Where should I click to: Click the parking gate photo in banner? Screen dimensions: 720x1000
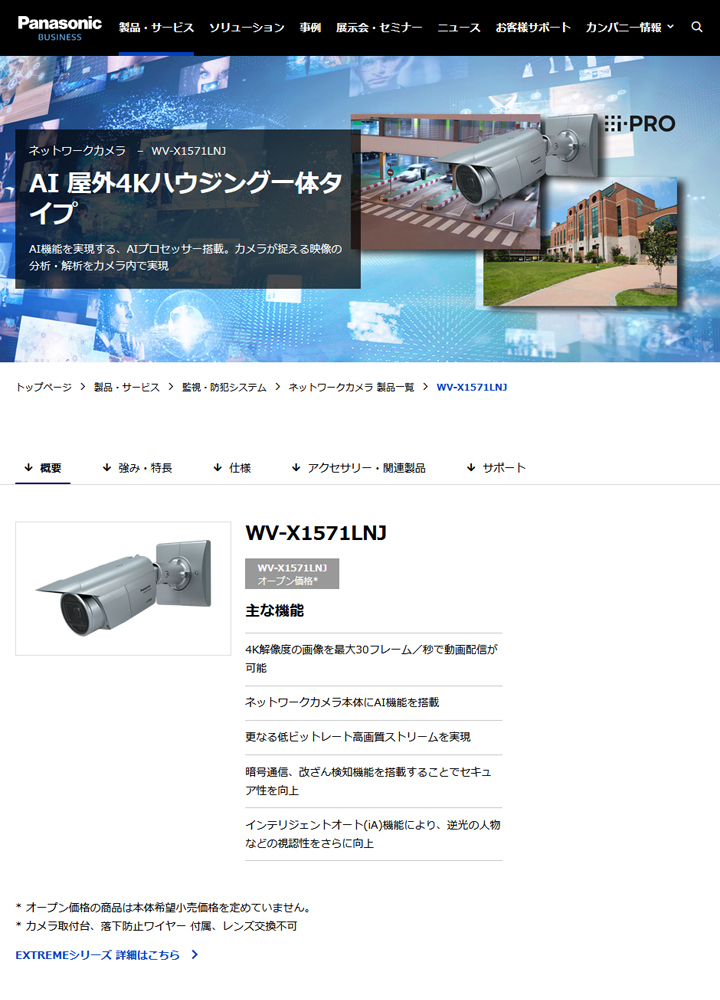[x=446, y=182]
